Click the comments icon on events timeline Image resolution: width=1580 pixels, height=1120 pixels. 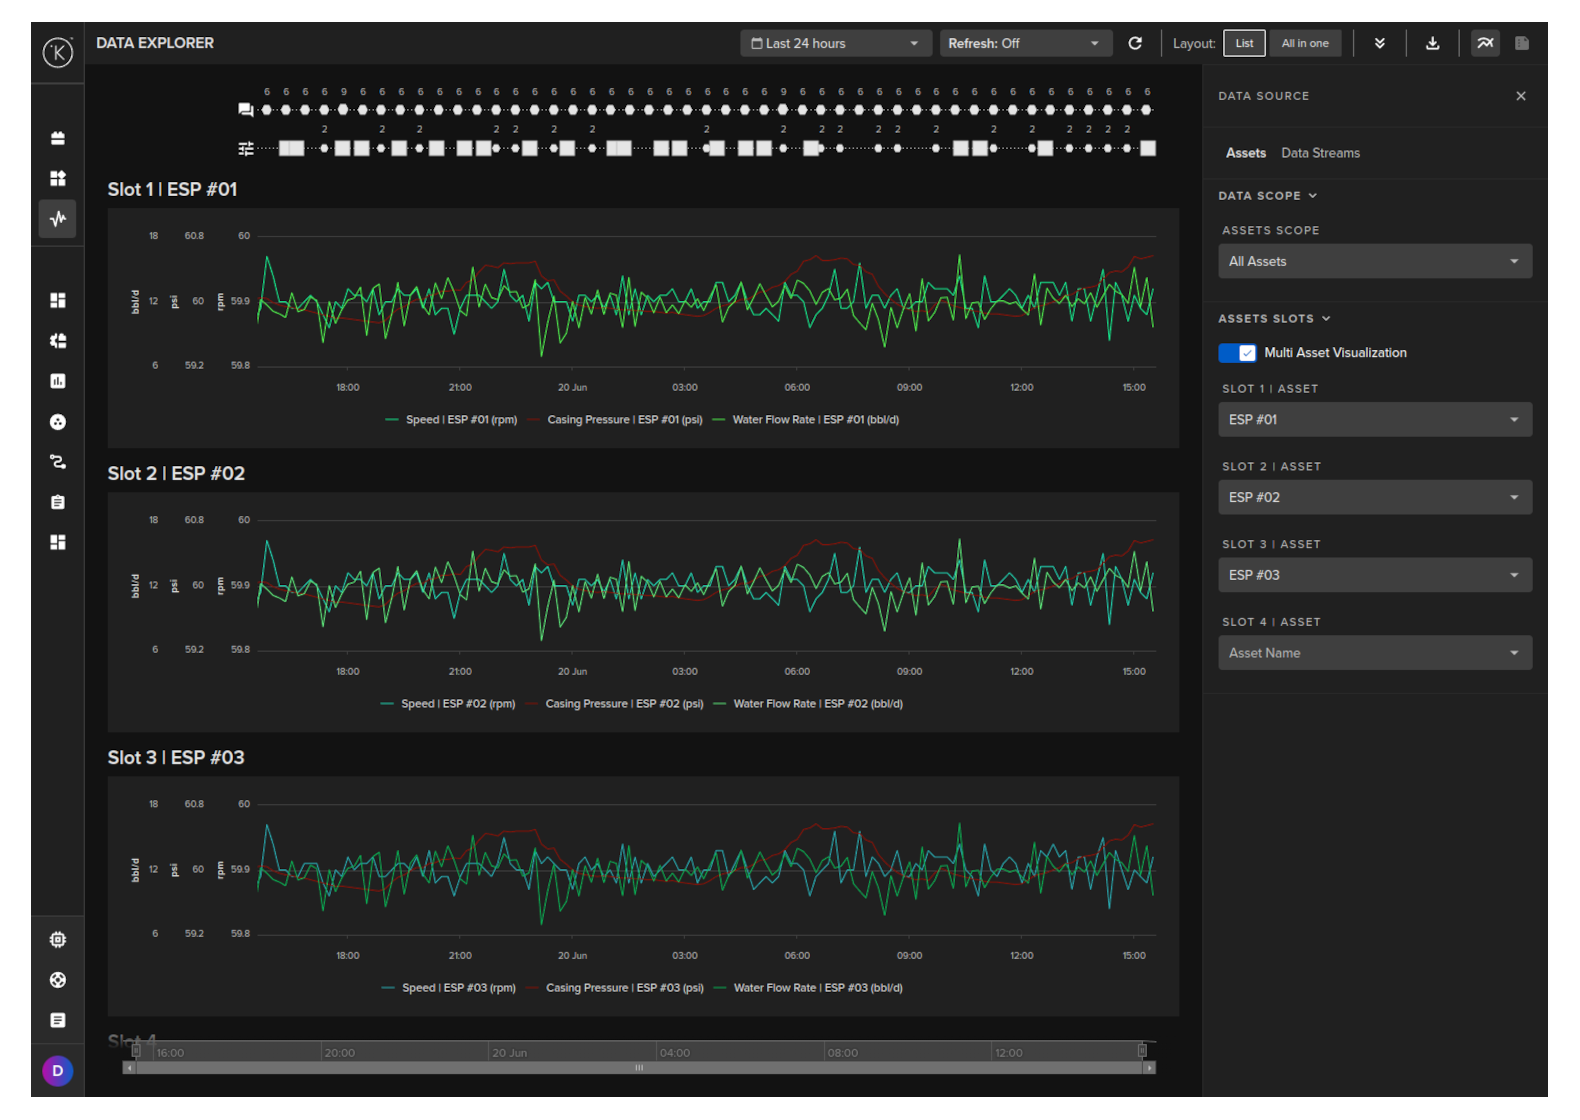tap(245, 110)
